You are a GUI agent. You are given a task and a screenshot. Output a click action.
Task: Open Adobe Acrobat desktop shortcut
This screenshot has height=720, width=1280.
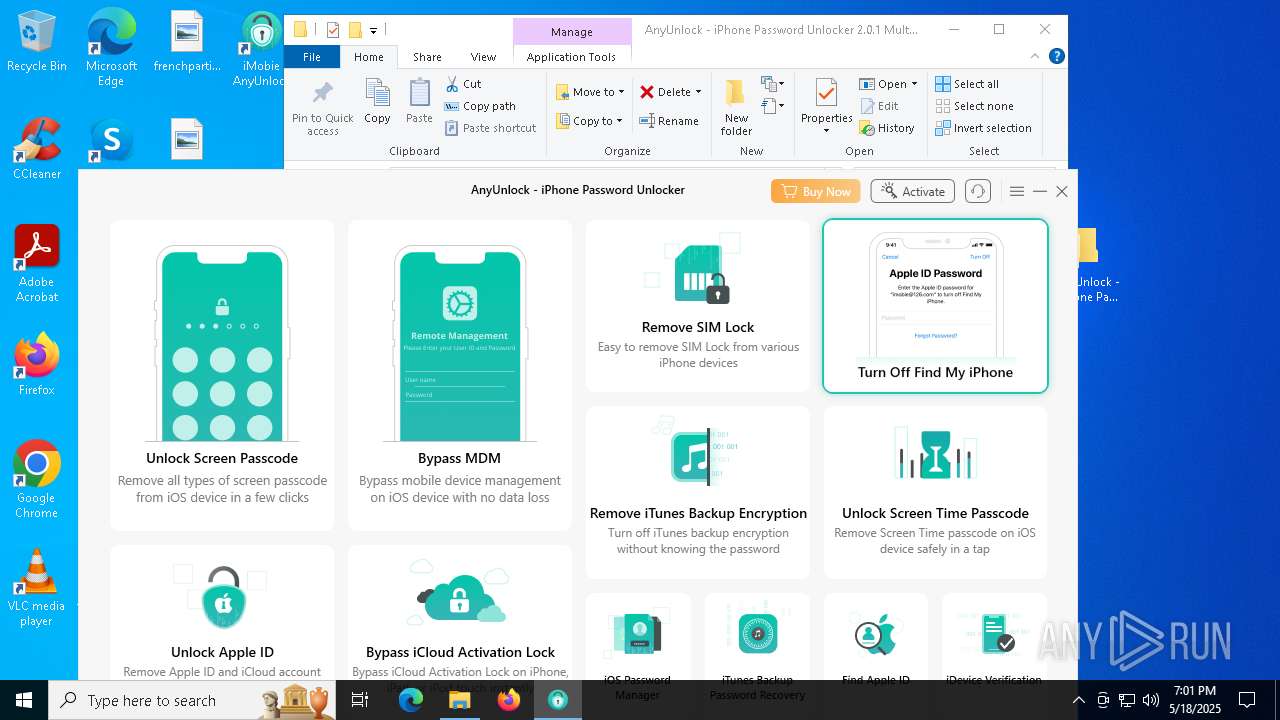click(37, 264)
